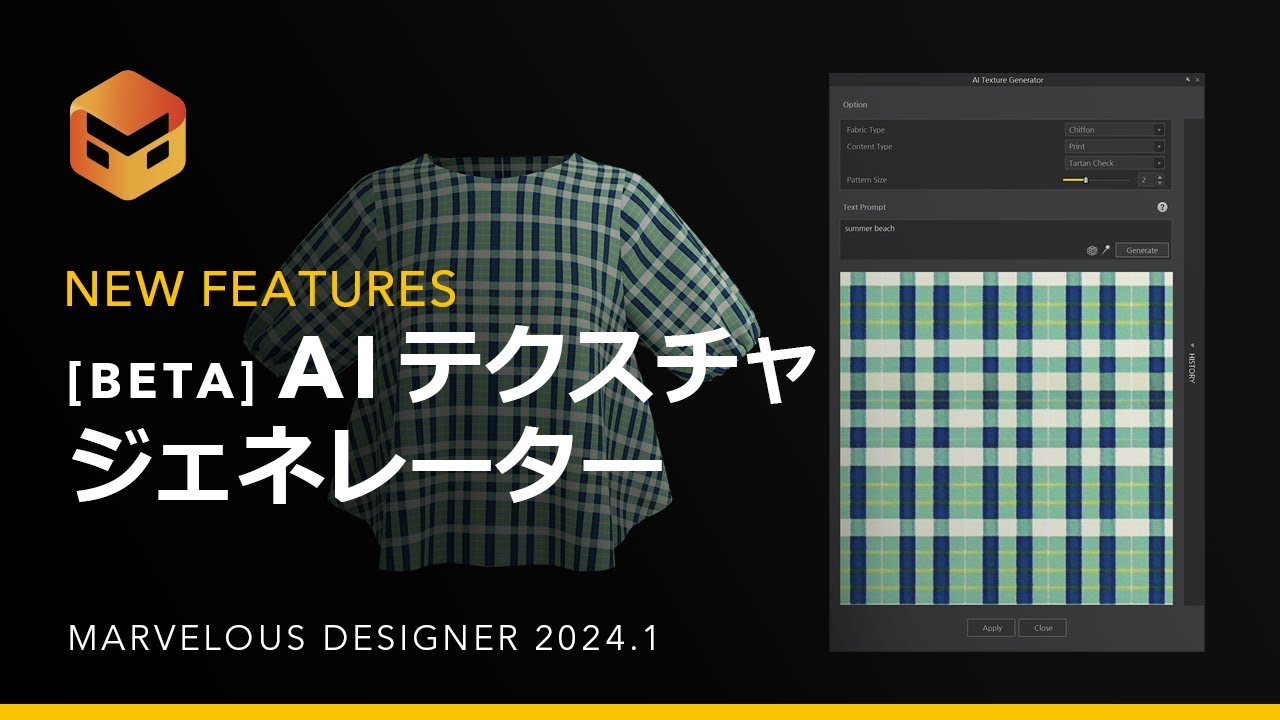1280x720 pixels.
Task: Click the dice random prompt icon
Action: (x=1092, y=251)
